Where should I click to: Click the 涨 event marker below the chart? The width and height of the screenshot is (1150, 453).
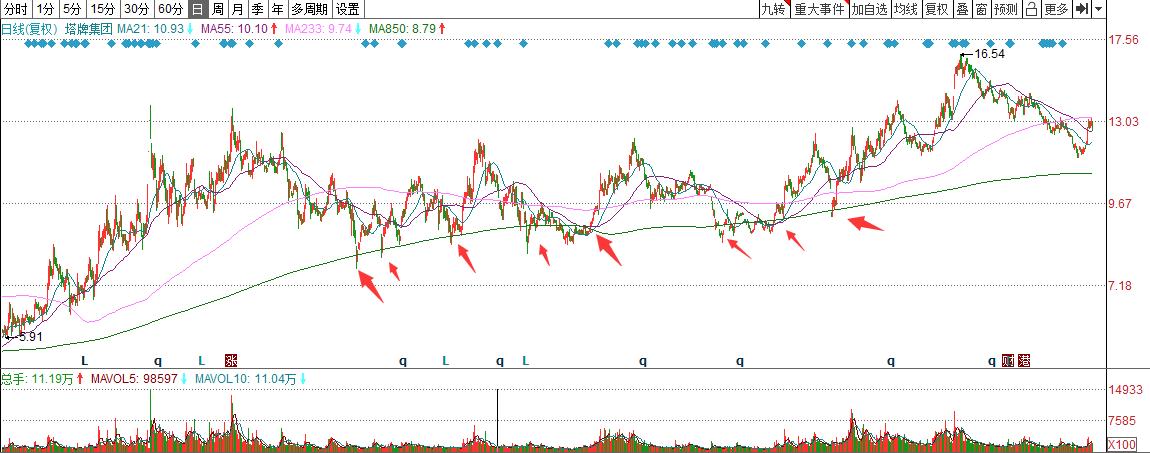(x=231, y=361)
